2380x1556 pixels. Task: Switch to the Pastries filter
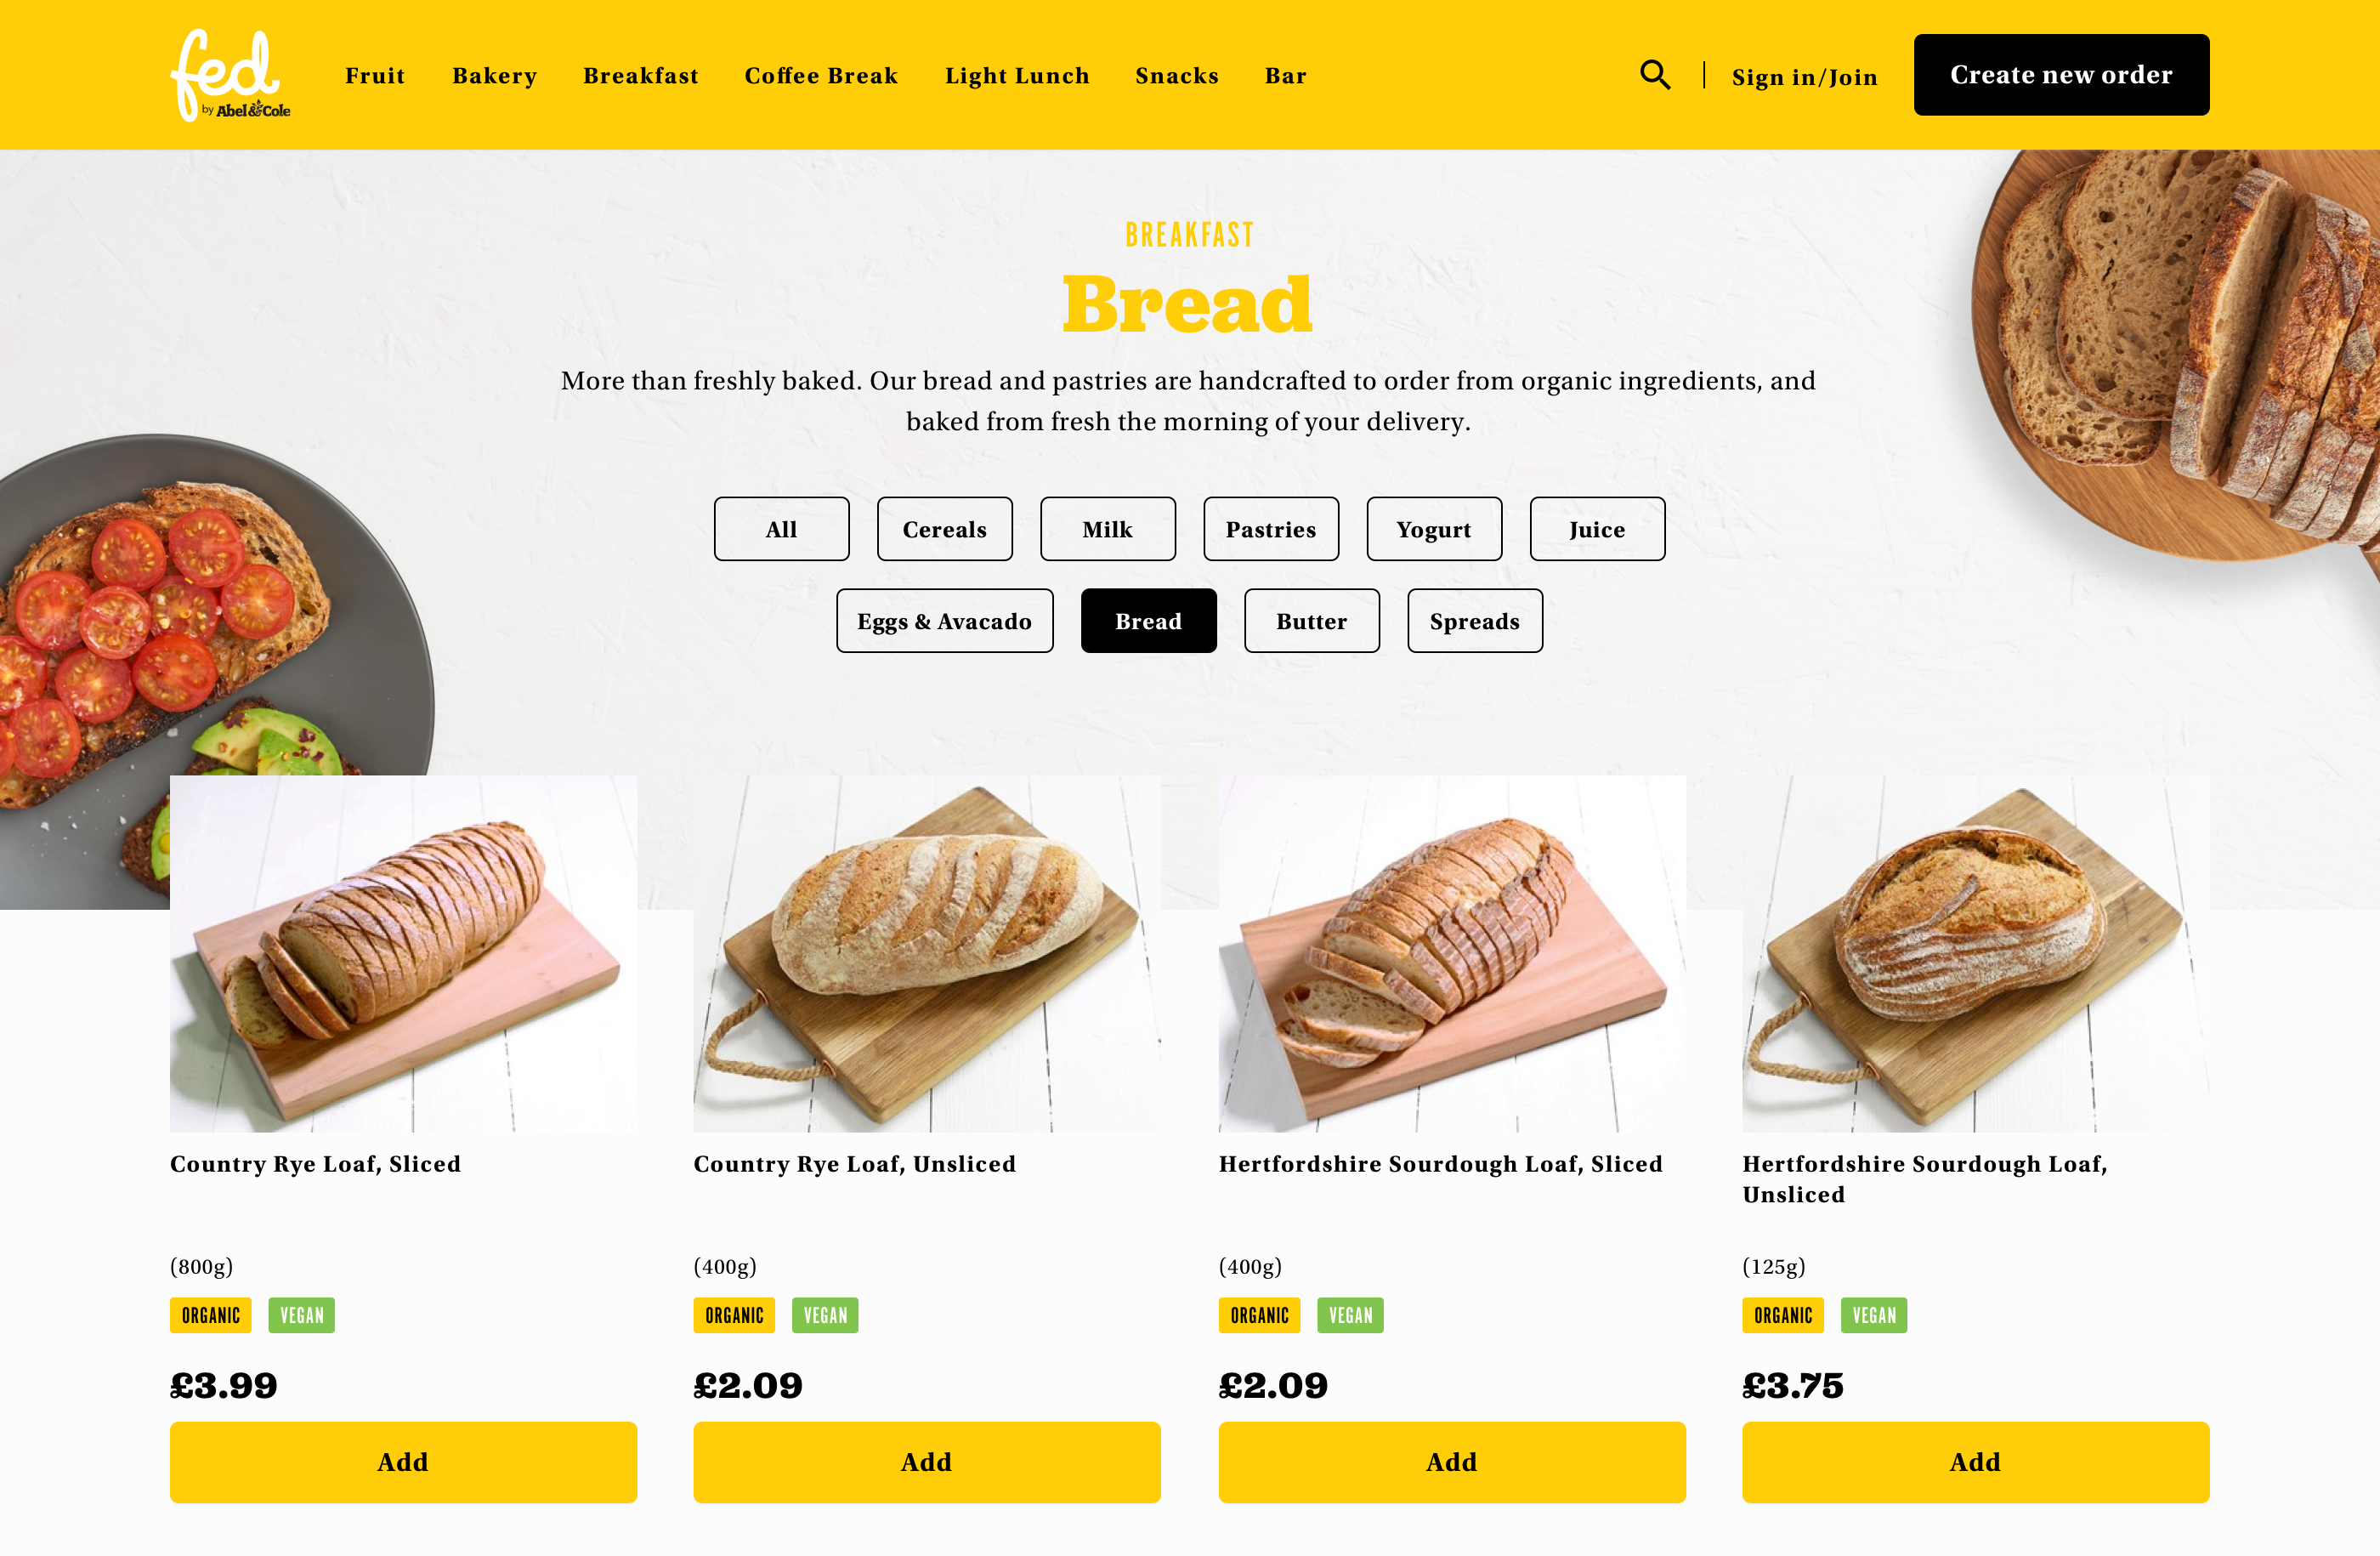(x=1271, y=529)
